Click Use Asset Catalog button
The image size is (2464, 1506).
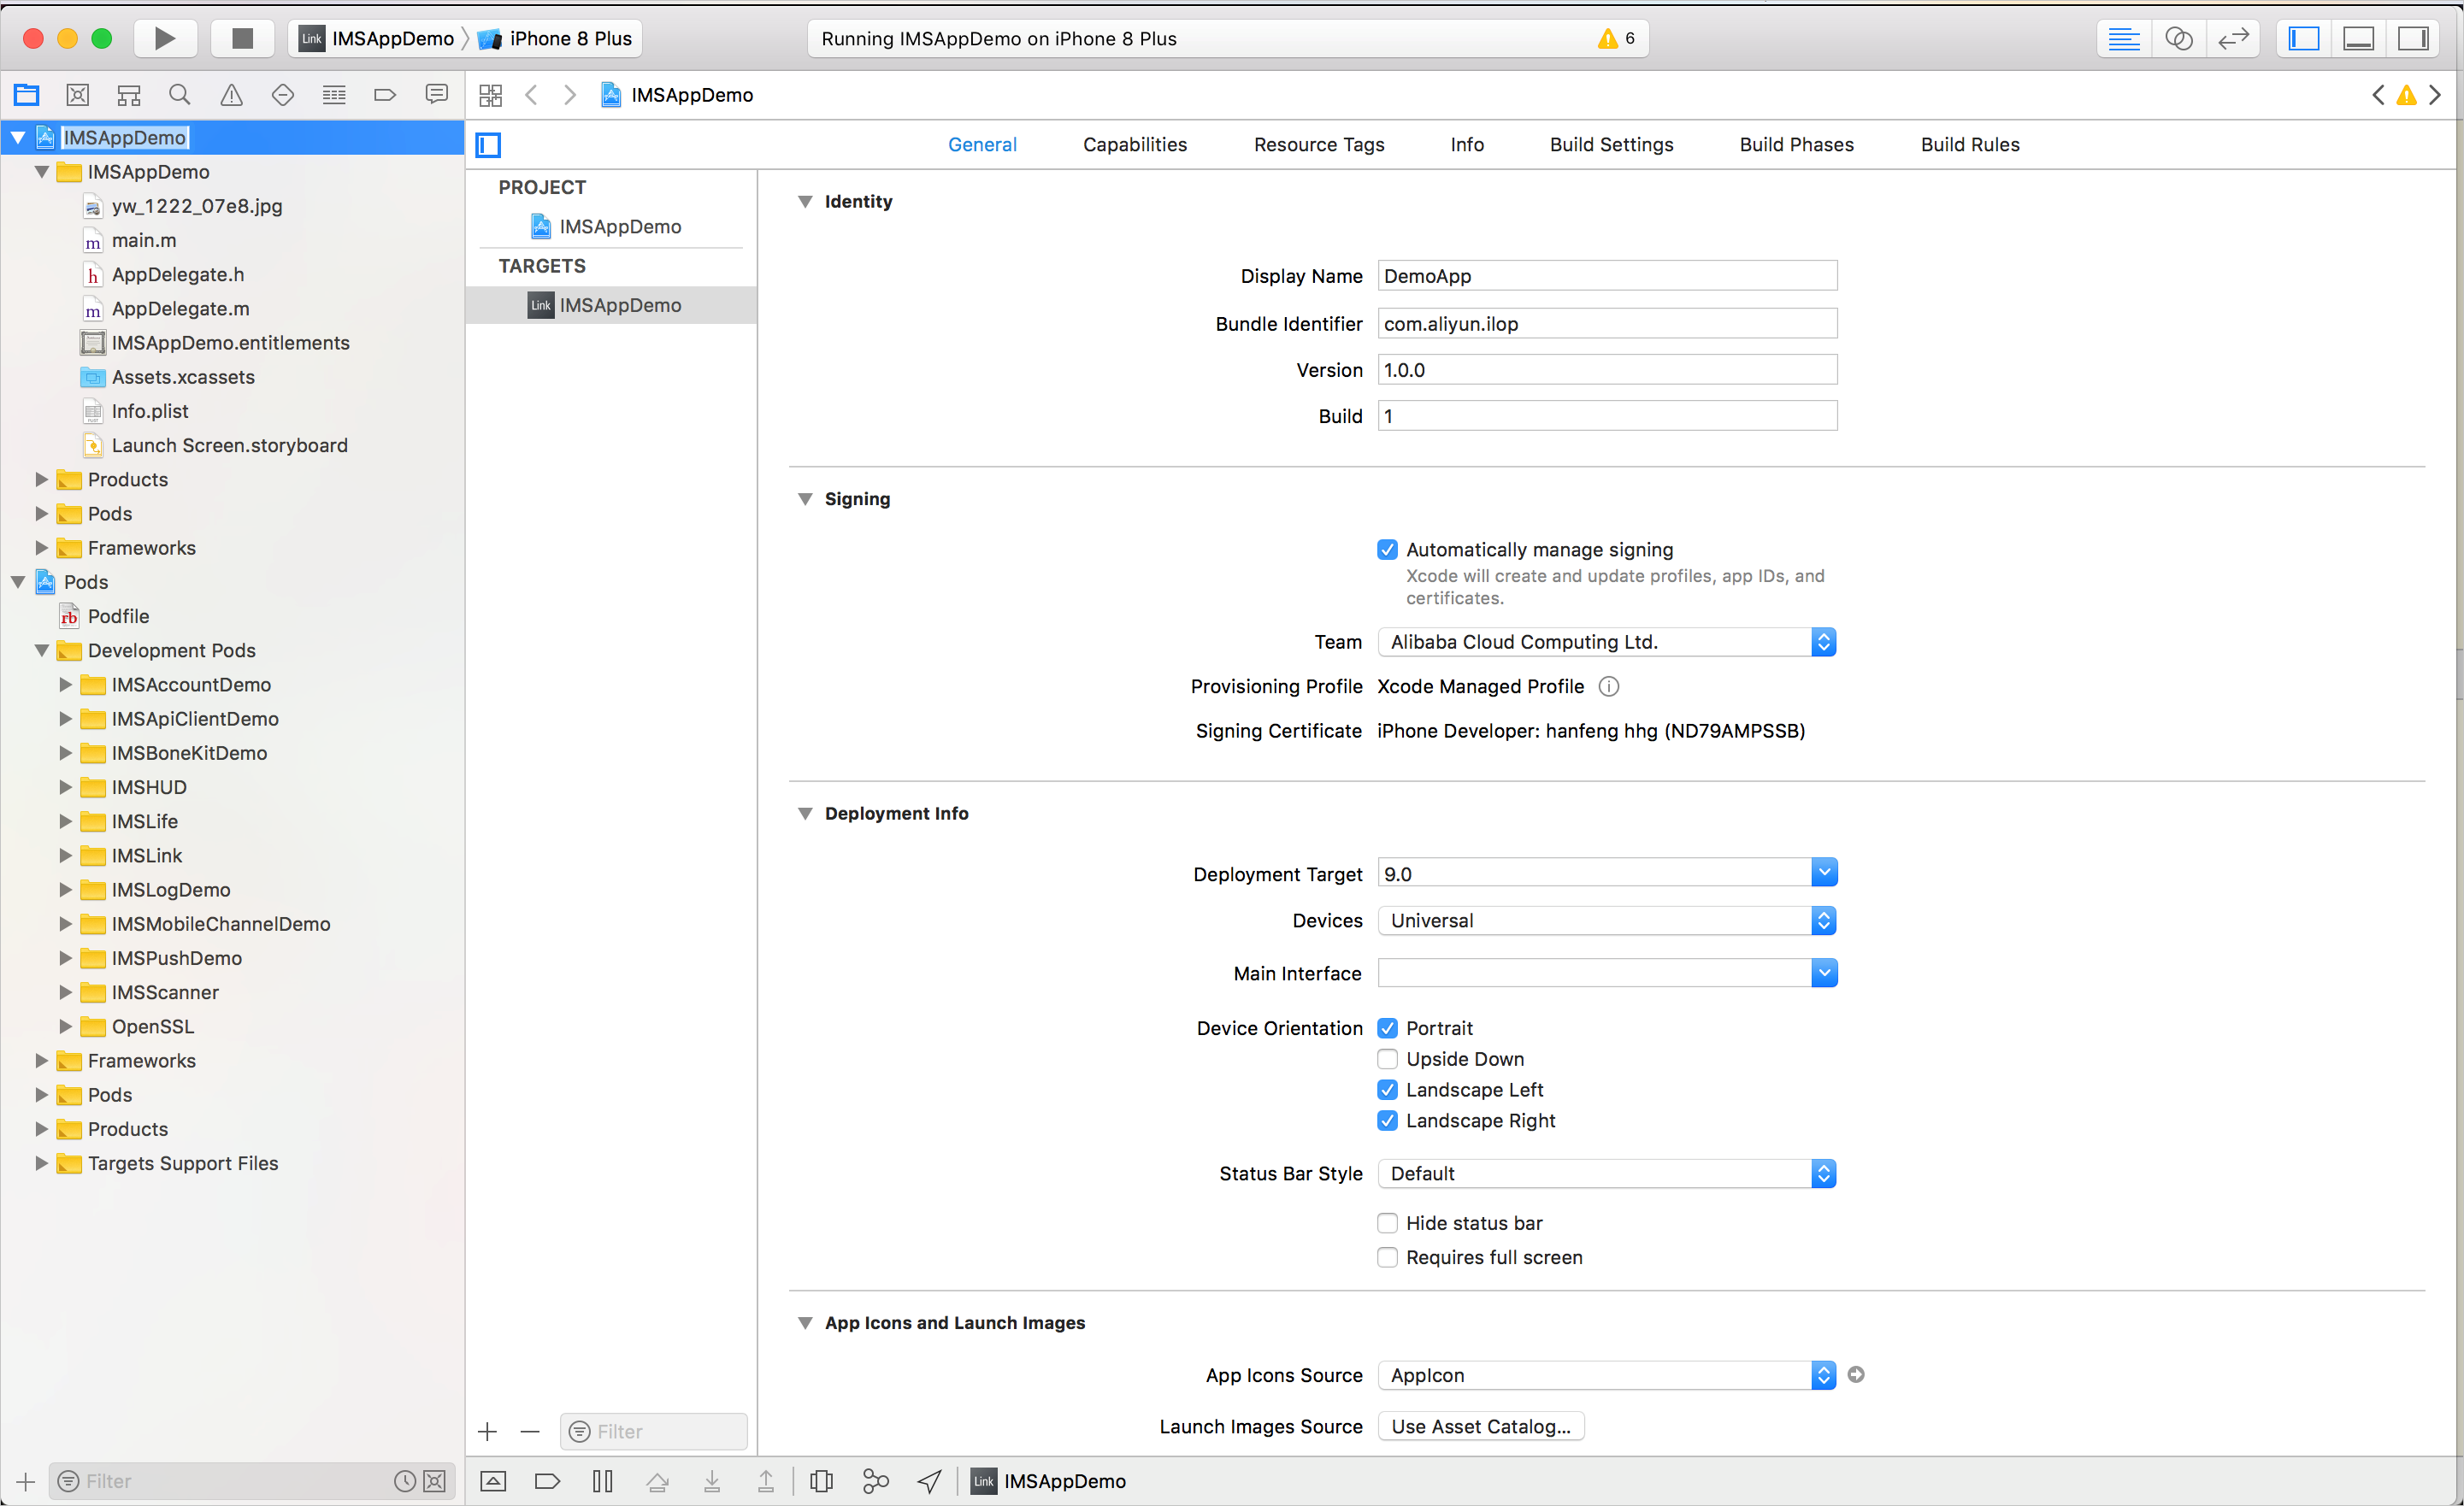click(1481, 1426)
